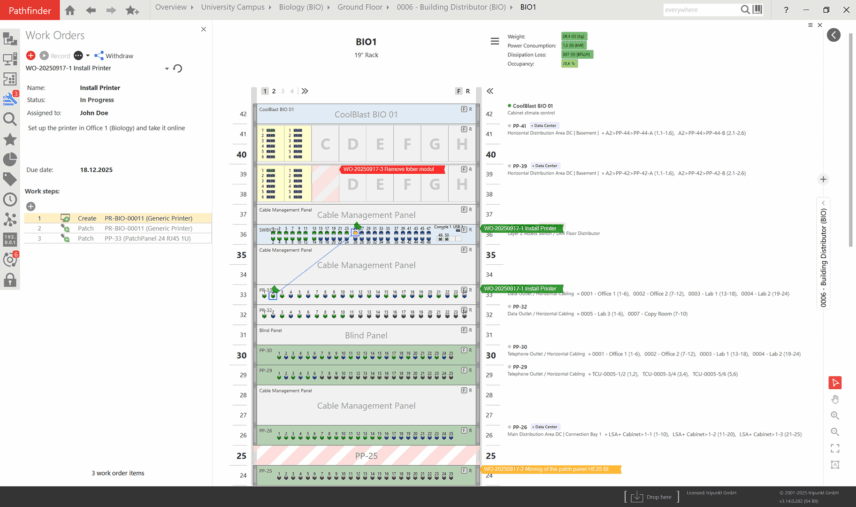Image resolution: width=856 pixels, height=507 pixels.
Task: Refresh the selected work order
Action: pyautogui.click(x=178, y=69)
